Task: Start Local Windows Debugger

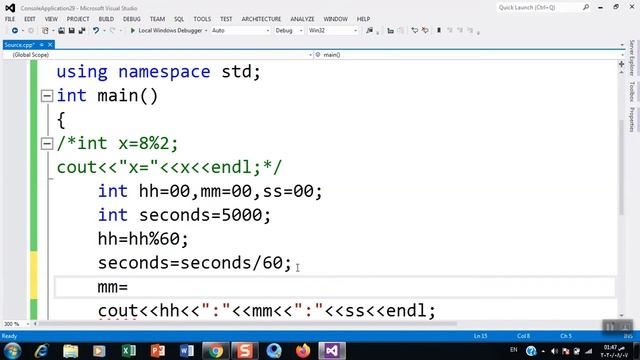Action: coord(166,31)
